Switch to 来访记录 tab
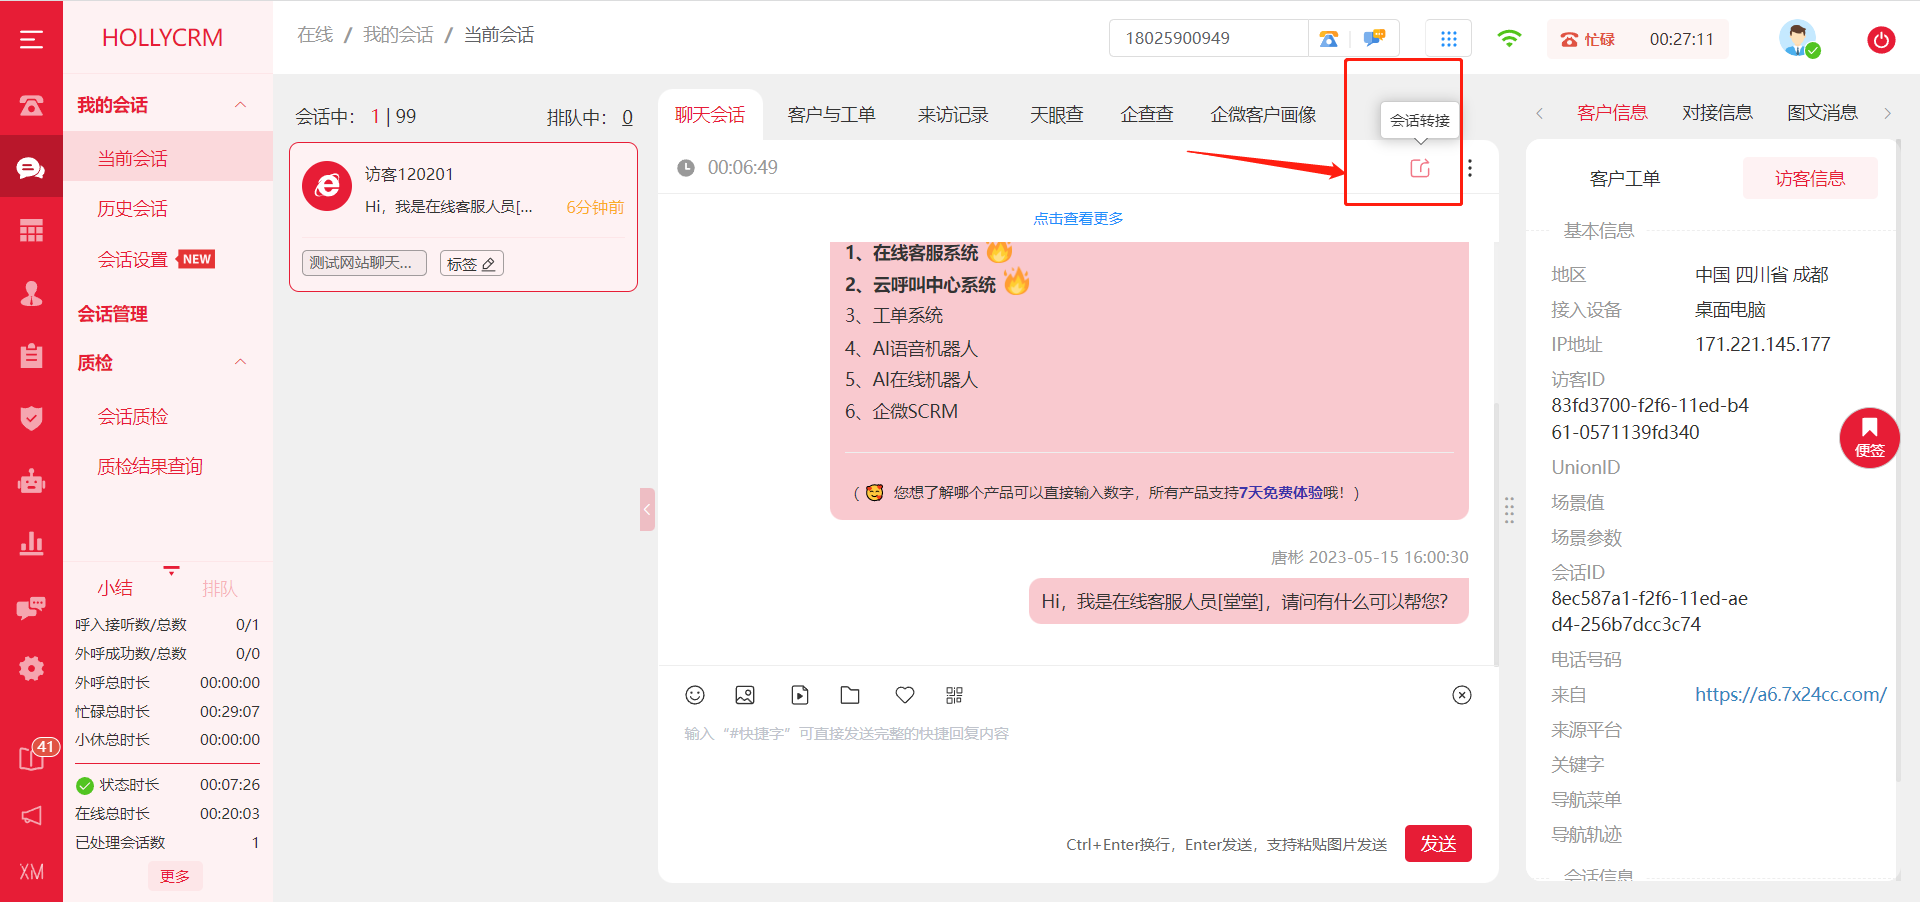Viewport: 1920px width, 902px height. pos(953,115)
